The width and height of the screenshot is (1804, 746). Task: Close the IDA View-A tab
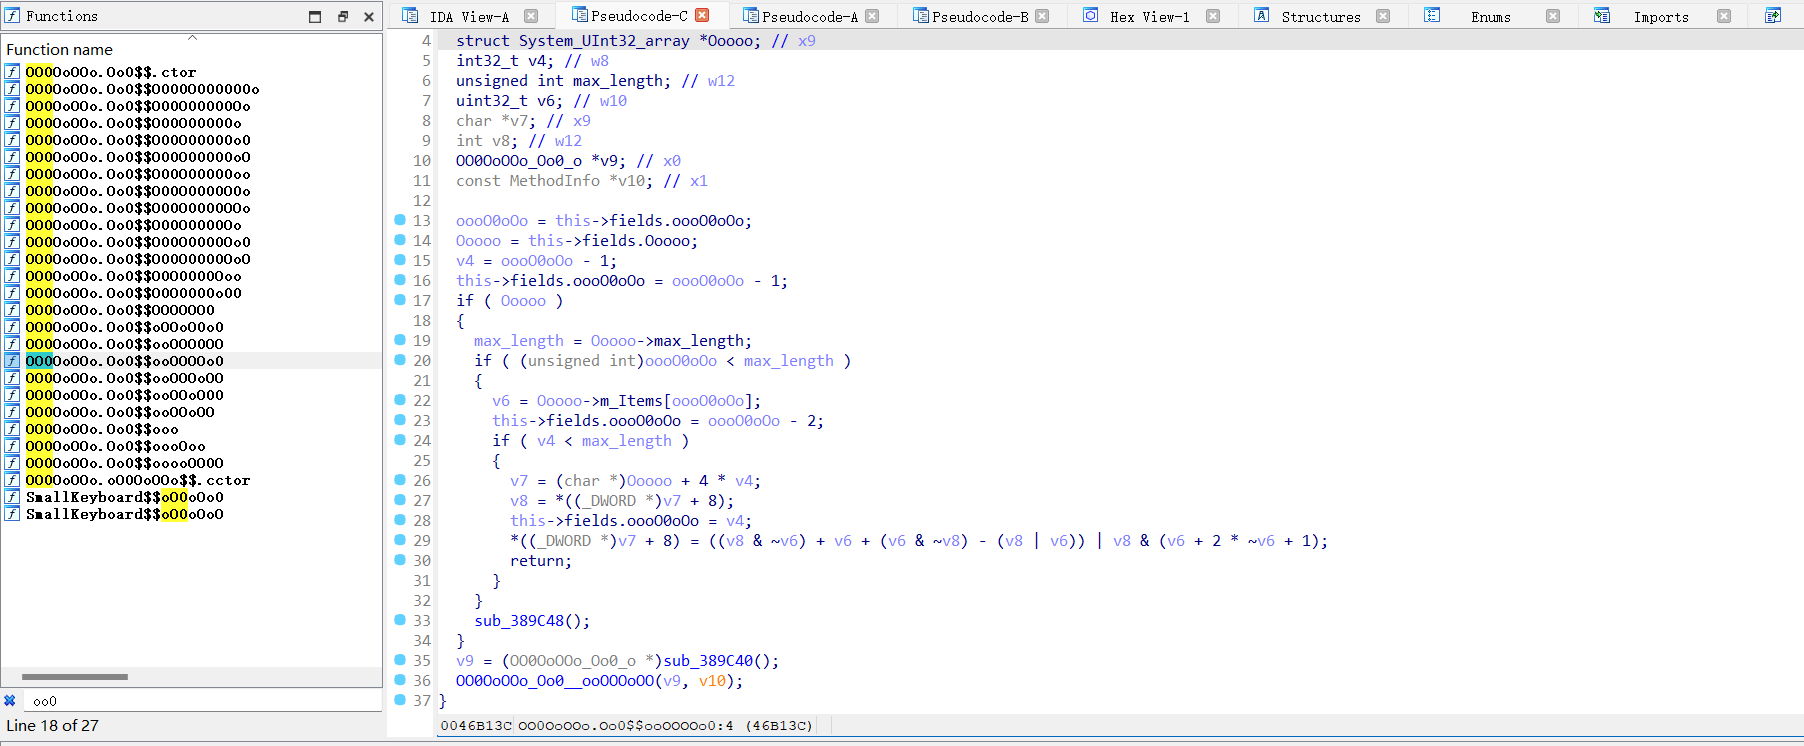click(x=531, y=16)
